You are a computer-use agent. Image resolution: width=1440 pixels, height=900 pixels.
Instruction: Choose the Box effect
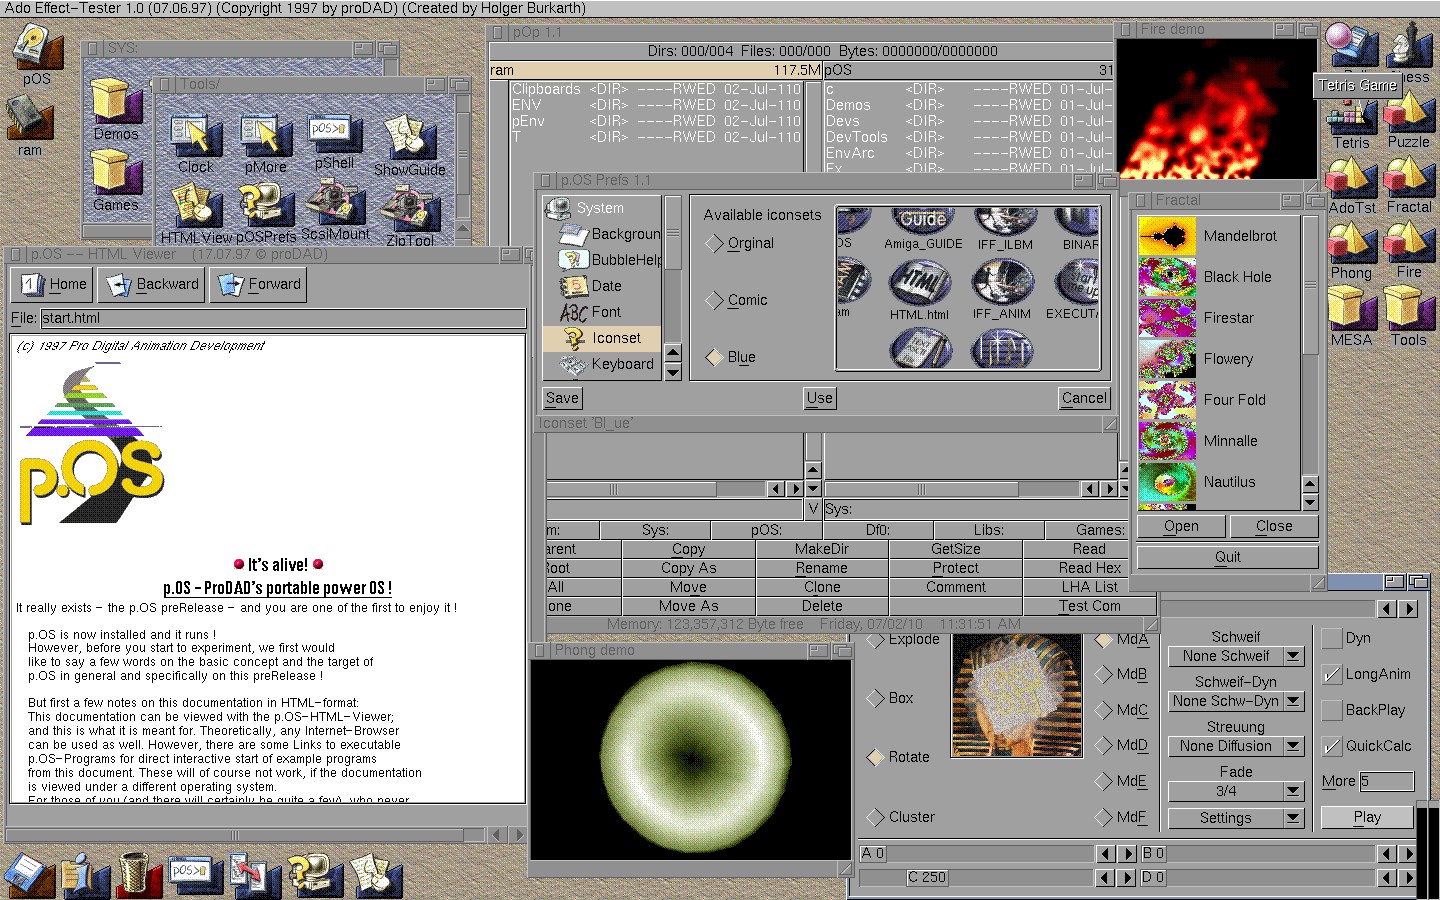pyautogui.click(x=875, y=698)
